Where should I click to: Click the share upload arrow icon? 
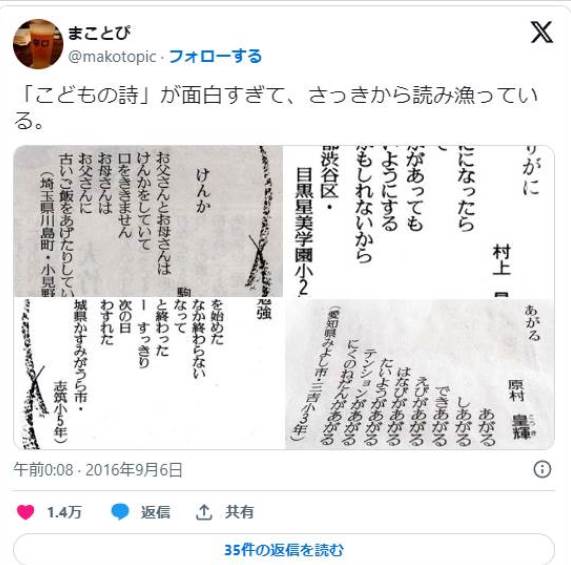[x=204, y=512]
